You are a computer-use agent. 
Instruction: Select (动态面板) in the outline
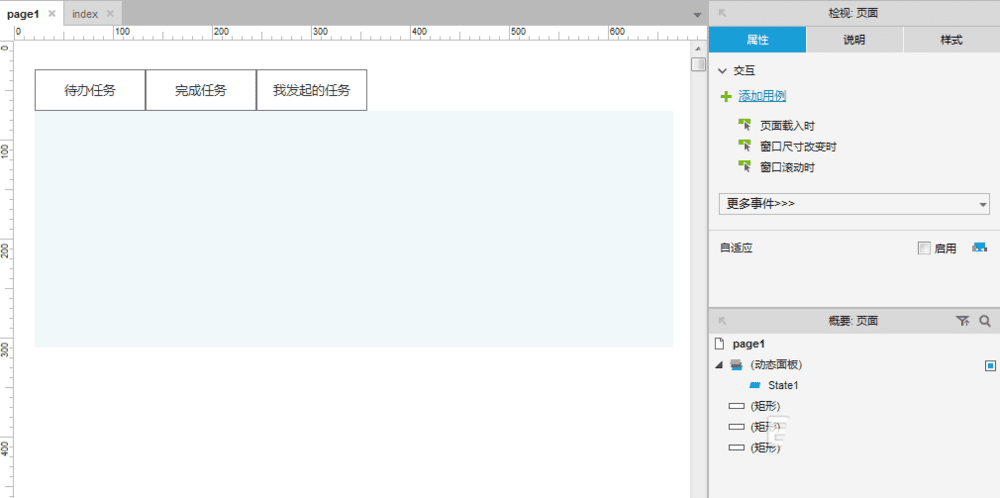coord(776,365)
